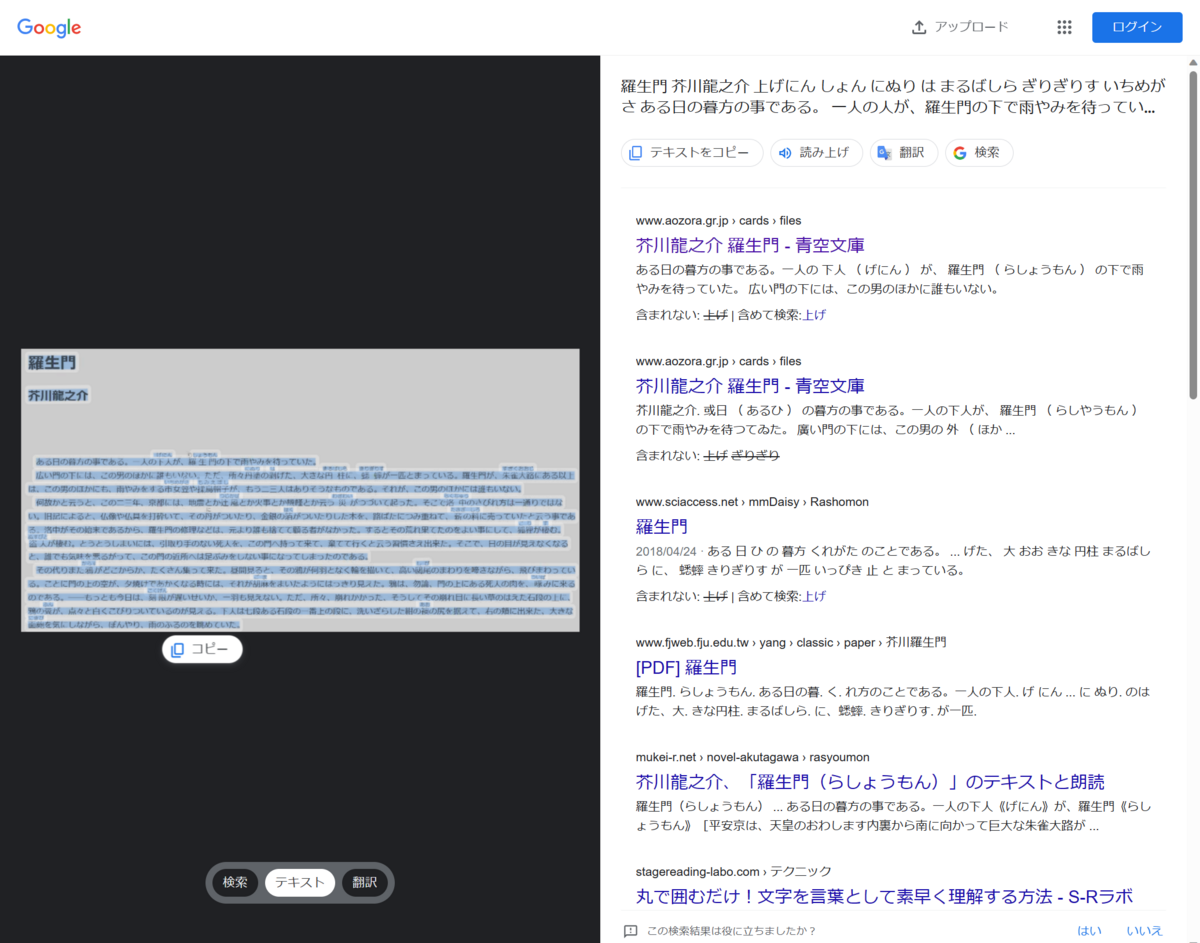
Task: Click the 翻訳 chip under the text
Action: pos(904,153)
